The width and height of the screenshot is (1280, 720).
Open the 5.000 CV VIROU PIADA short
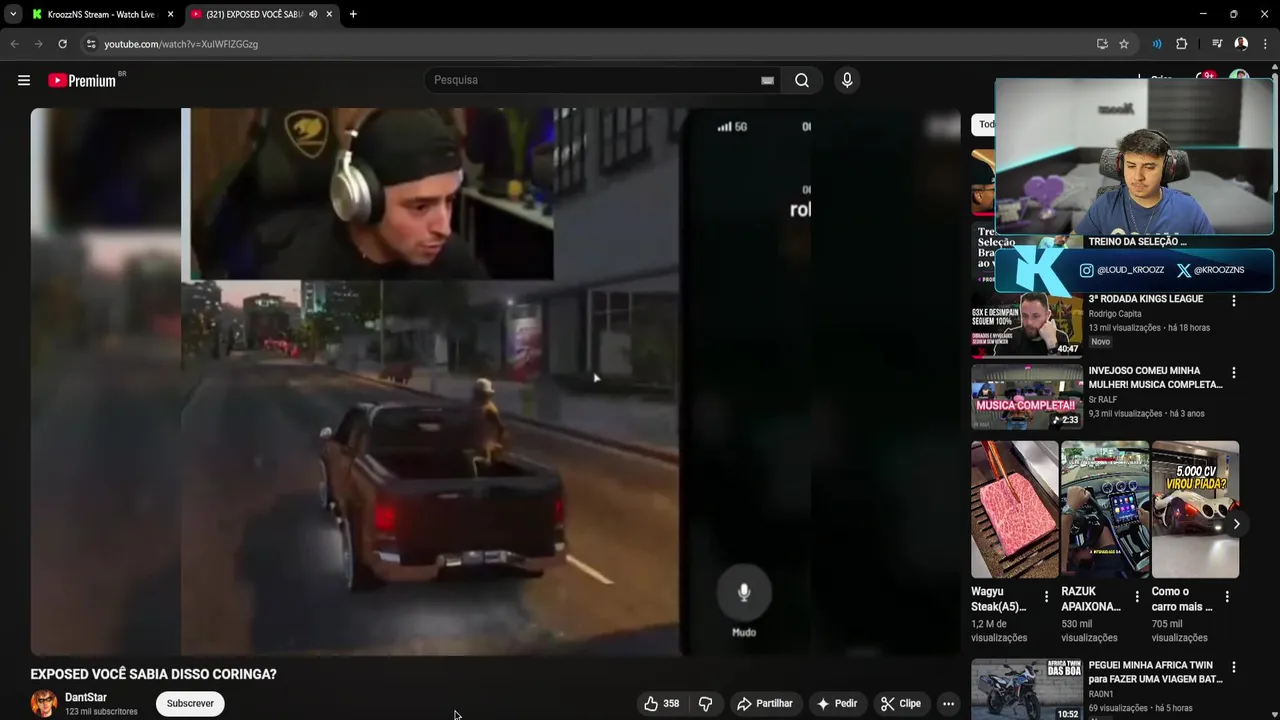coord(1195,510)
